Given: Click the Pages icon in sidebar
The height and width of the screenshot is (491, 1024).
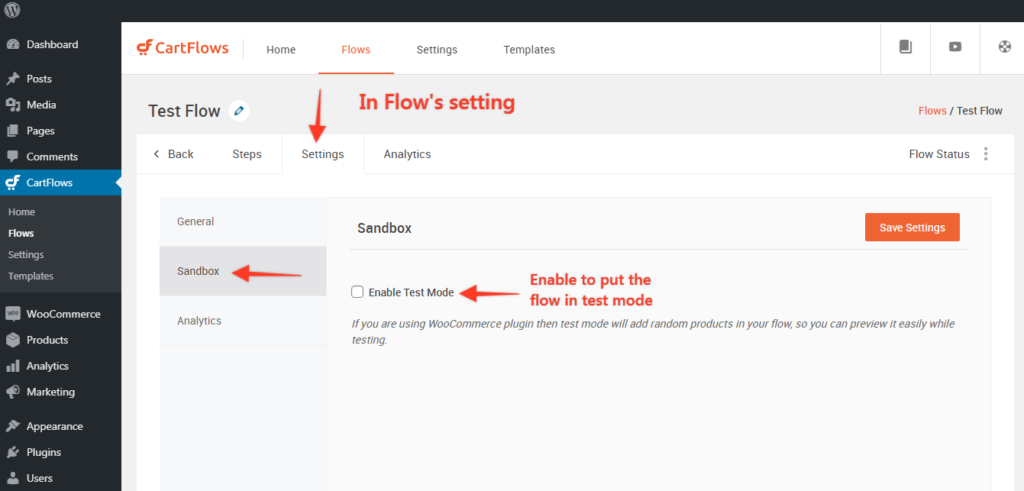Looking at the screenshot, I should 12,131.
